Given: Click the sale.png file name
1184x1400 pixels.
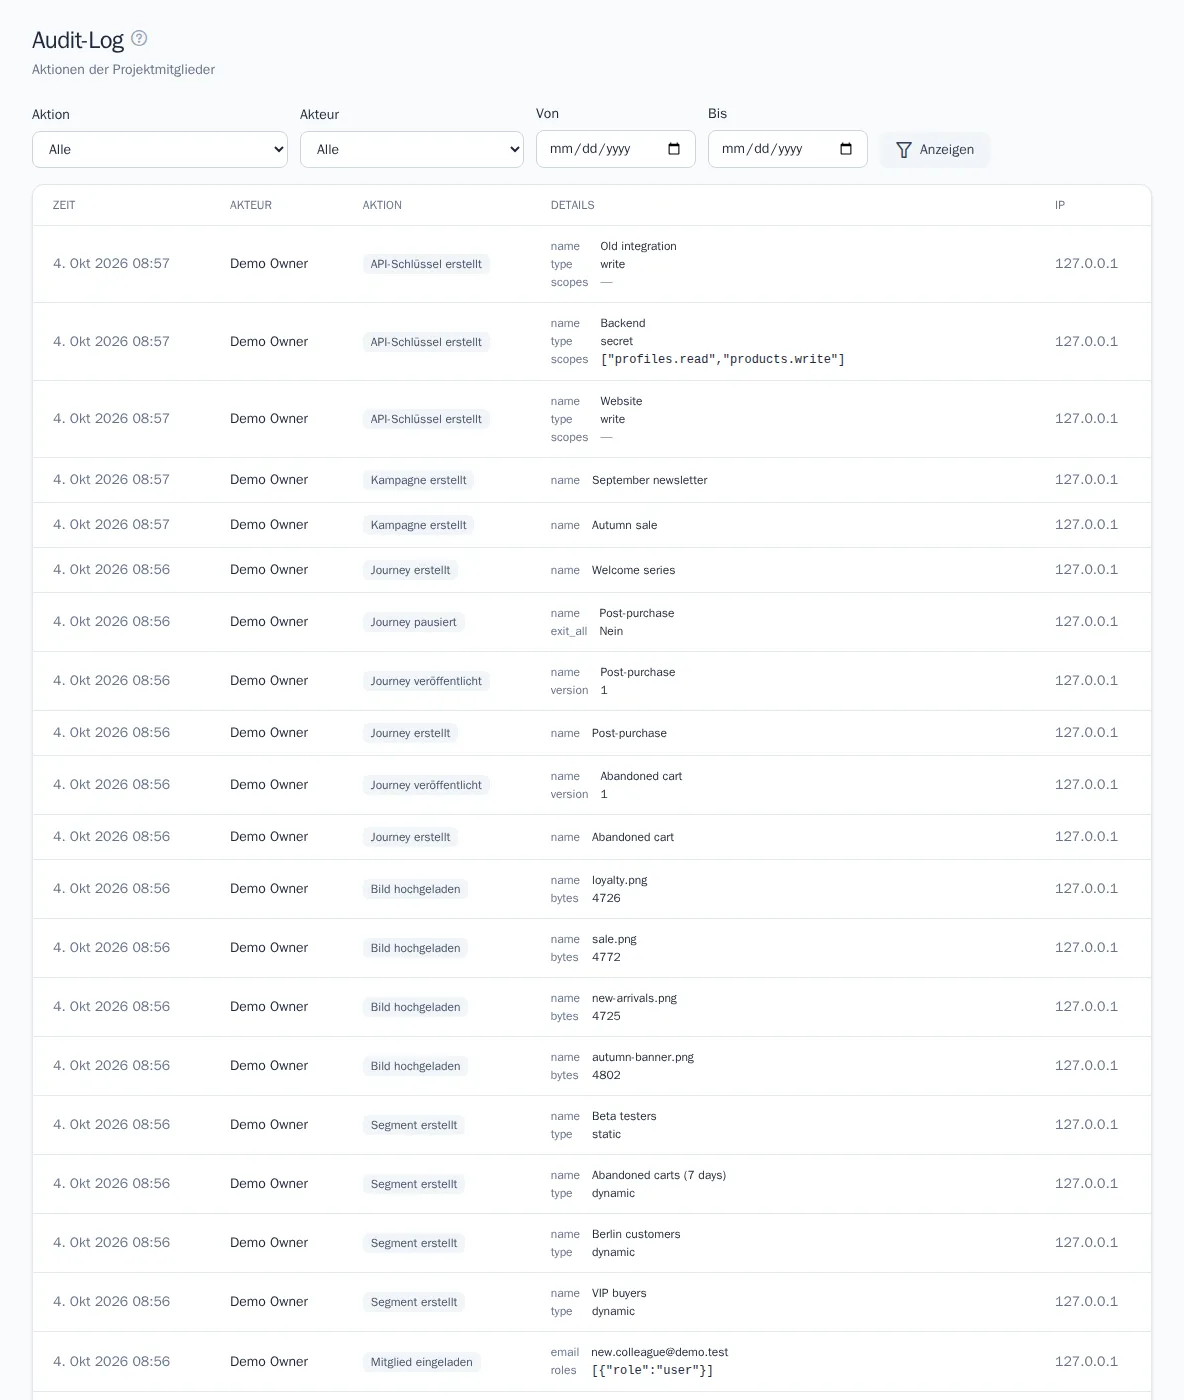Looking at the screenshot, I should pos(614,939).
